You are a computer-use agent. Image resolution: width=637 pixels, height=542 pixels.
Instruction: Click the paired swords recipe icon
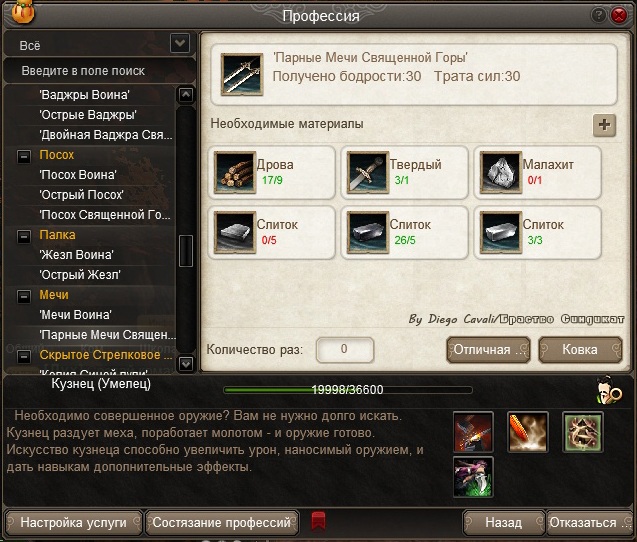pos(242,74)
